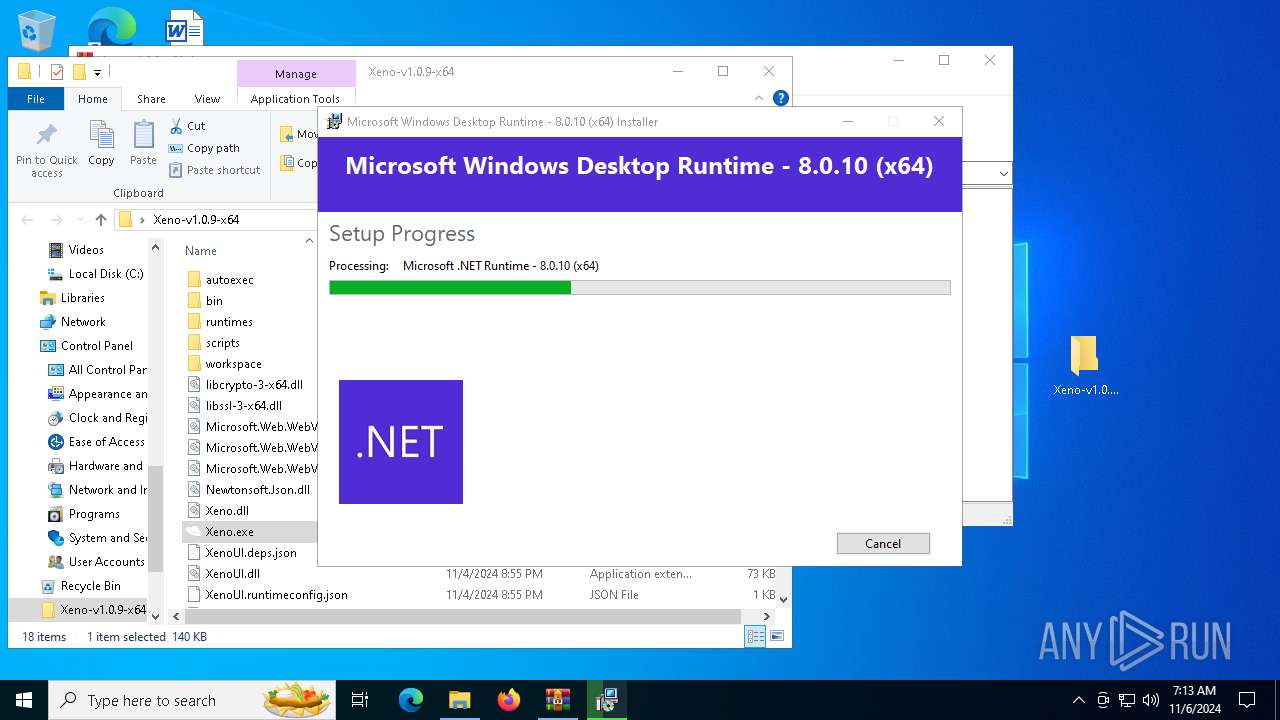Click Cut in Clipboard group
Viewport: 1280px width, 720px height.
click(187, 126)
